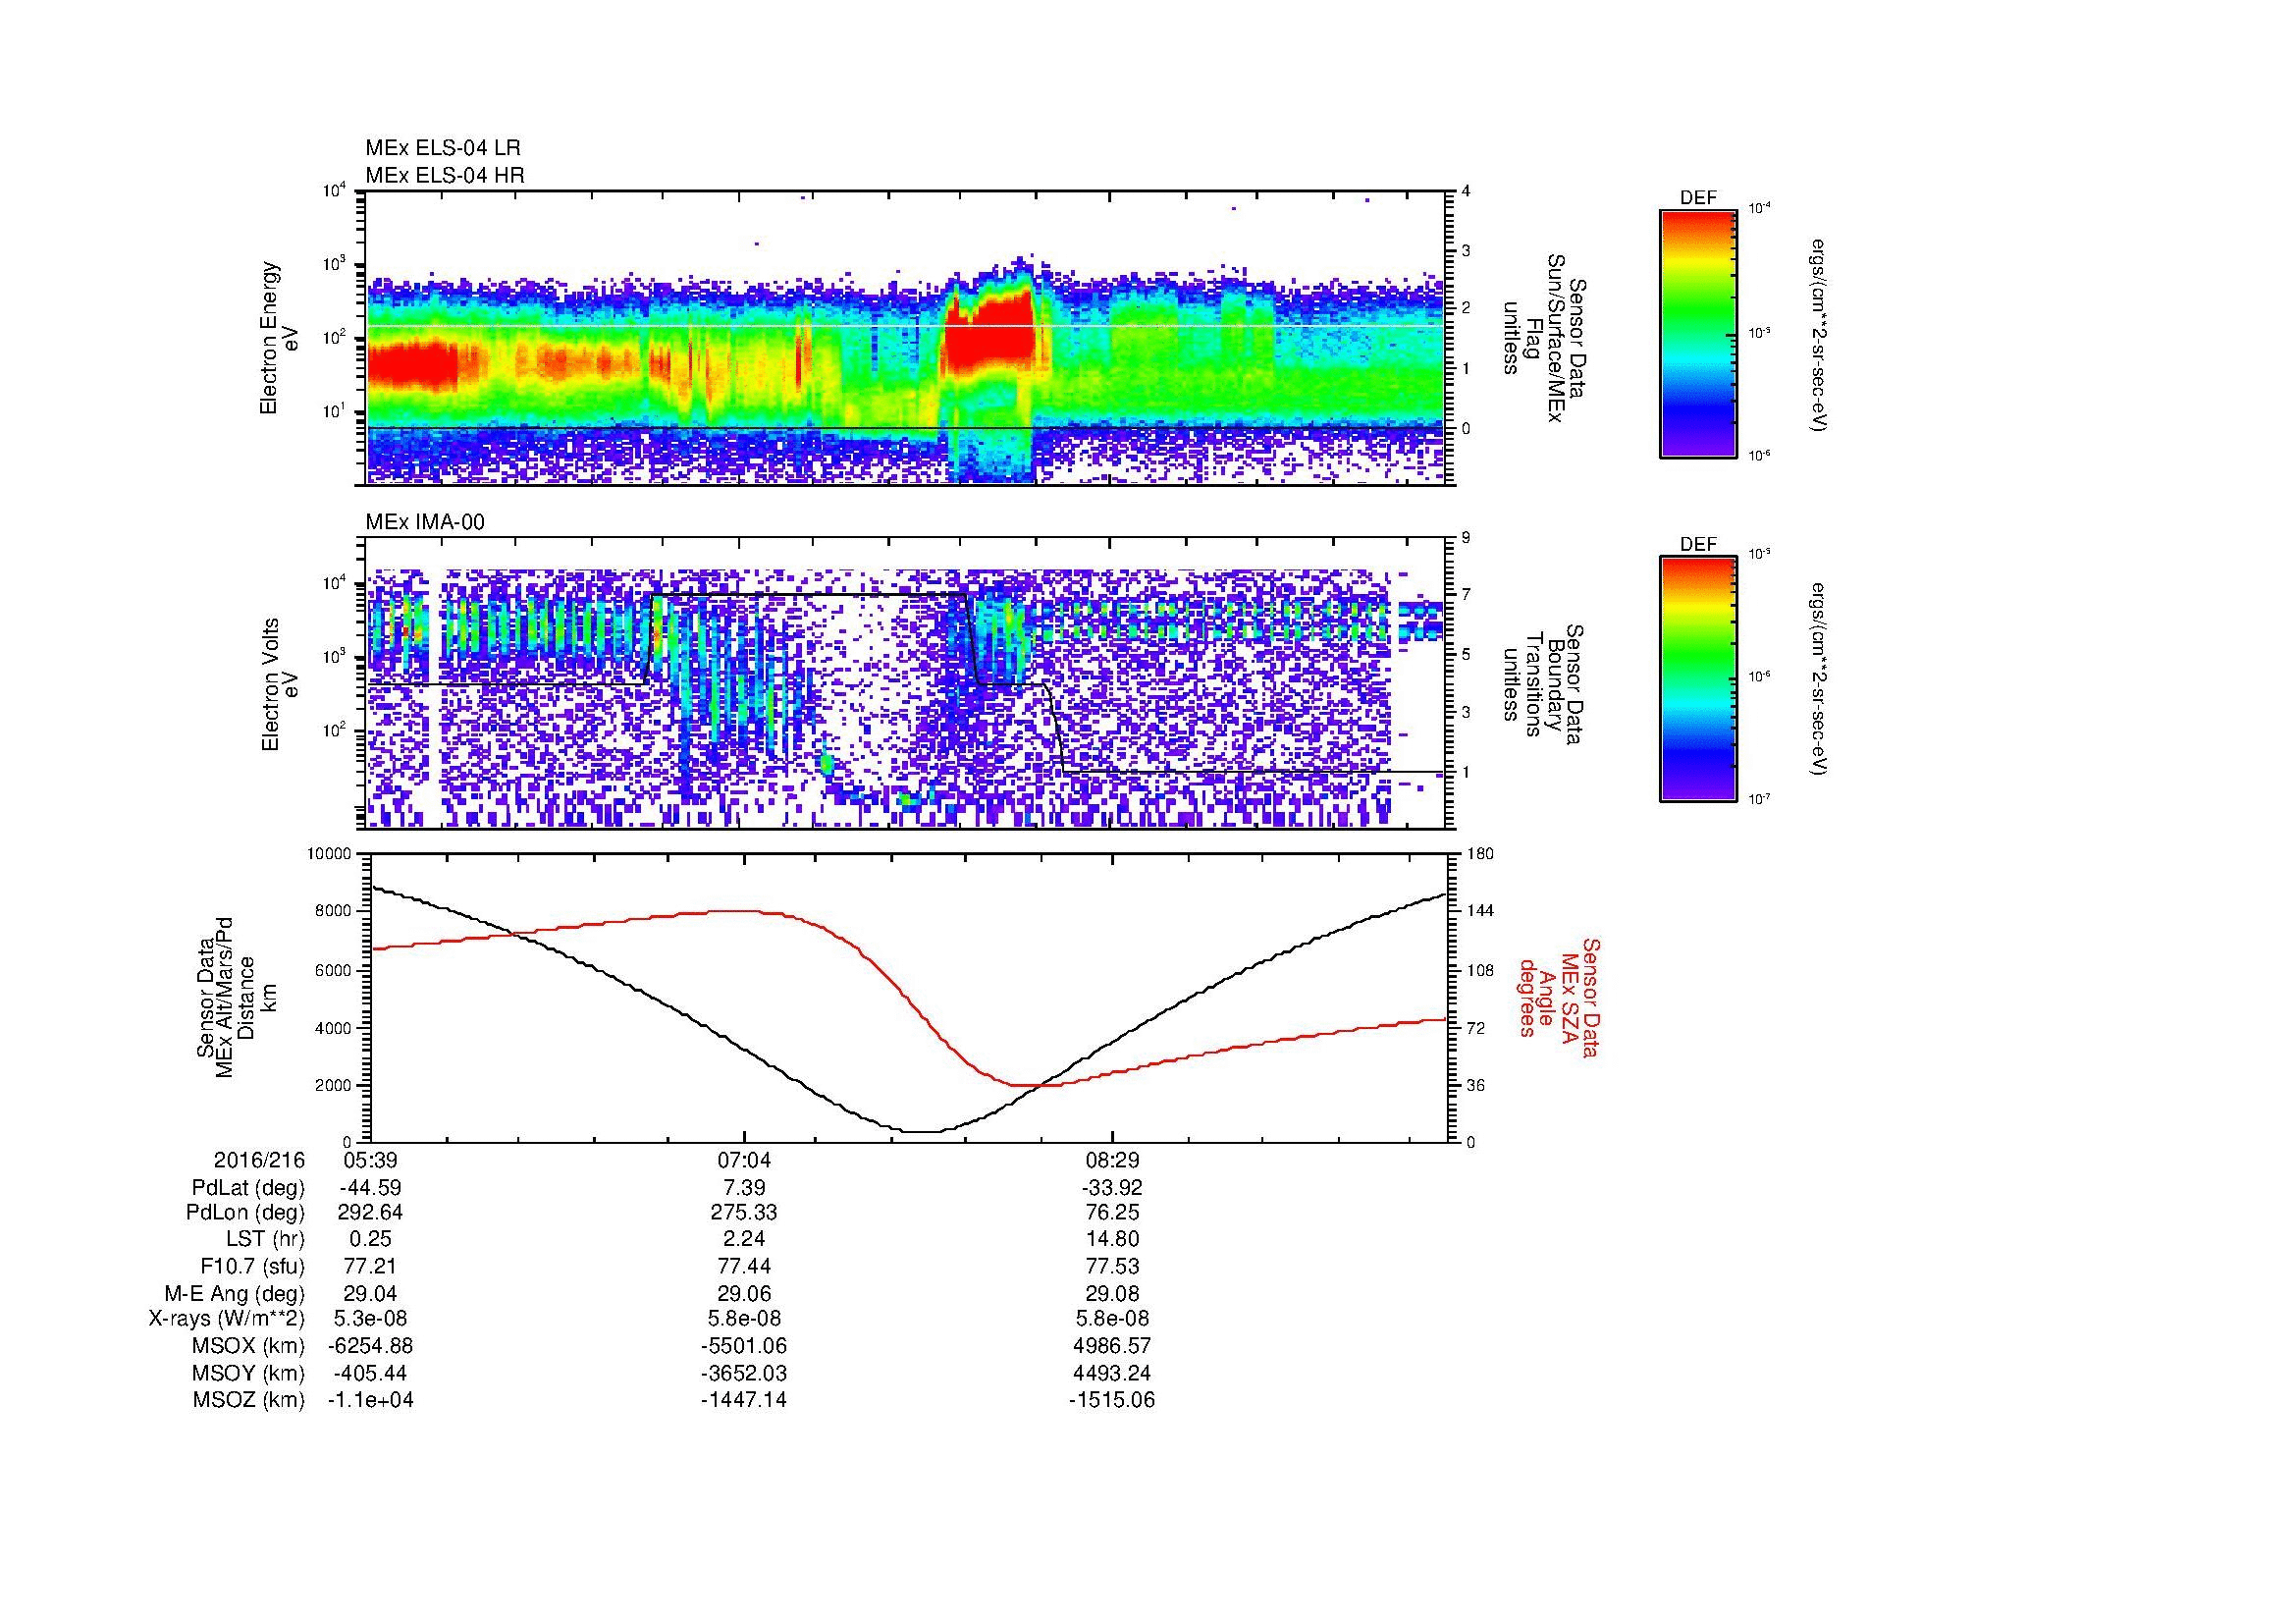Click the LST value '2.24'
Image resolution: width=2296 pixels, height=1623 pixels.
point(744,1239)
